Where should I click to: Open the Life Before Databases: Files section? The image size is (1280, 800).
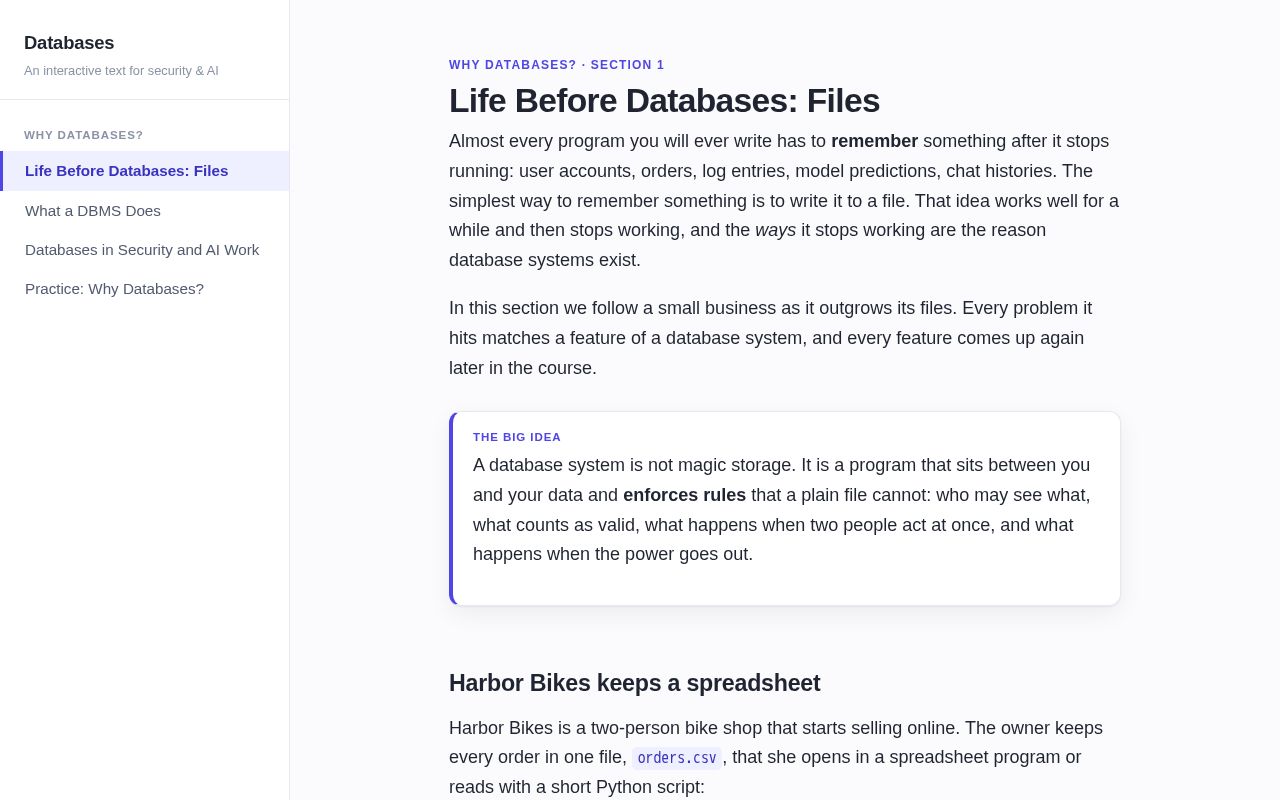coord(145,171)
